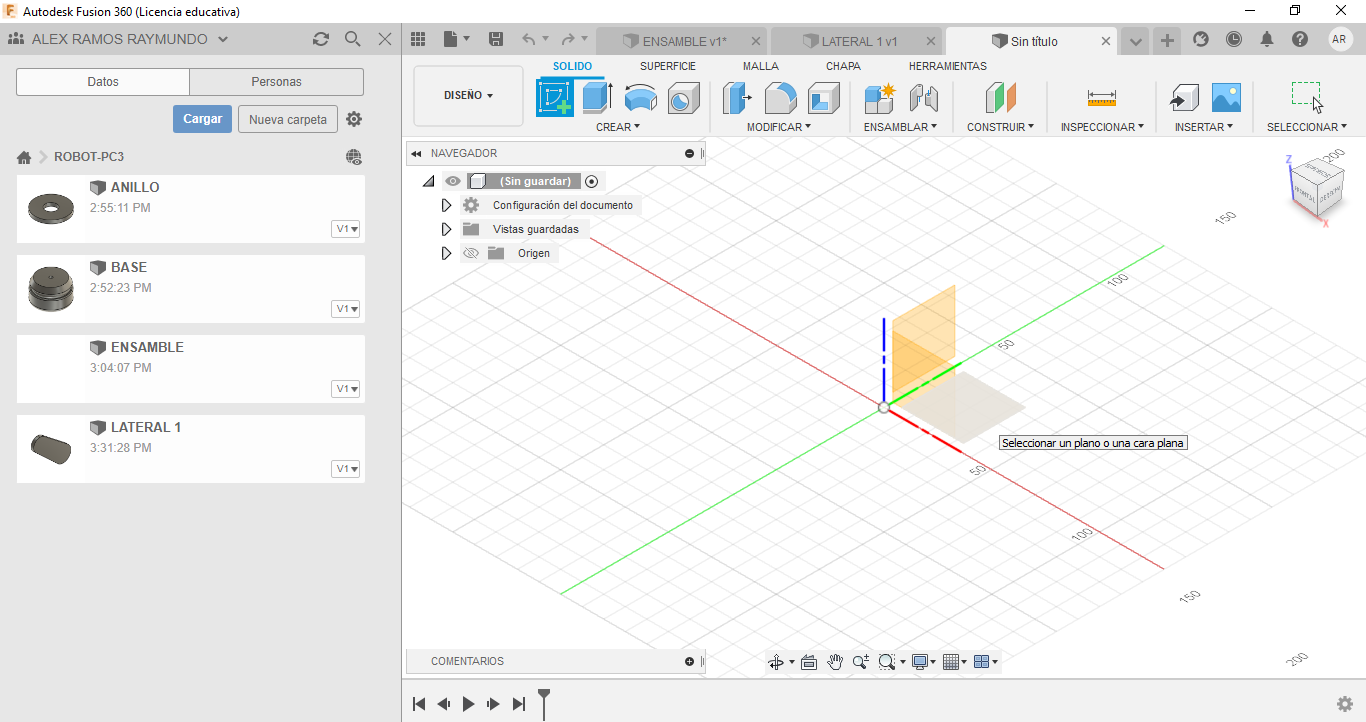
Task: Open the INSERTAR dropdown menu
Action: click(x=1204, y=127)
